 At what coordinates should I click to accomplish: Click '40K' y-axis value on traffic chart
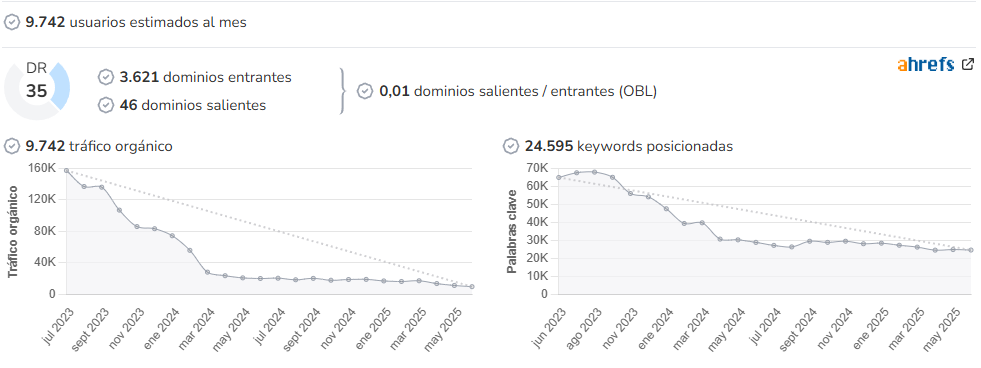(44, 262)
